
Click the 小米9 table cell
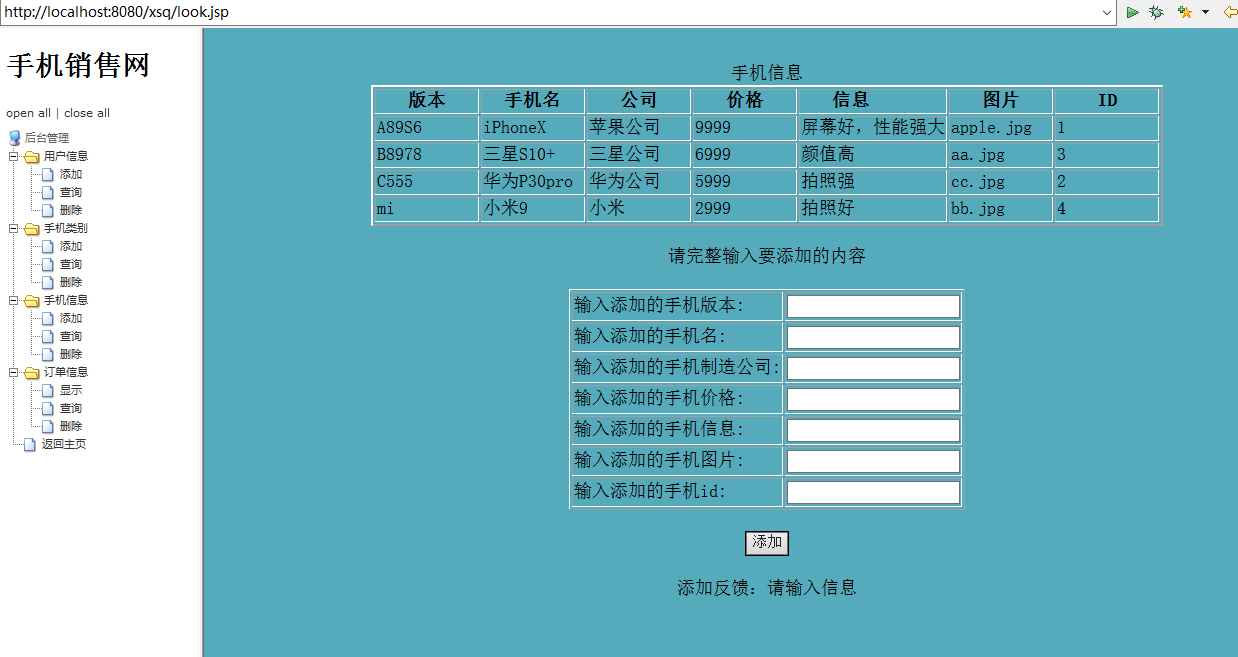pos(532,209)
